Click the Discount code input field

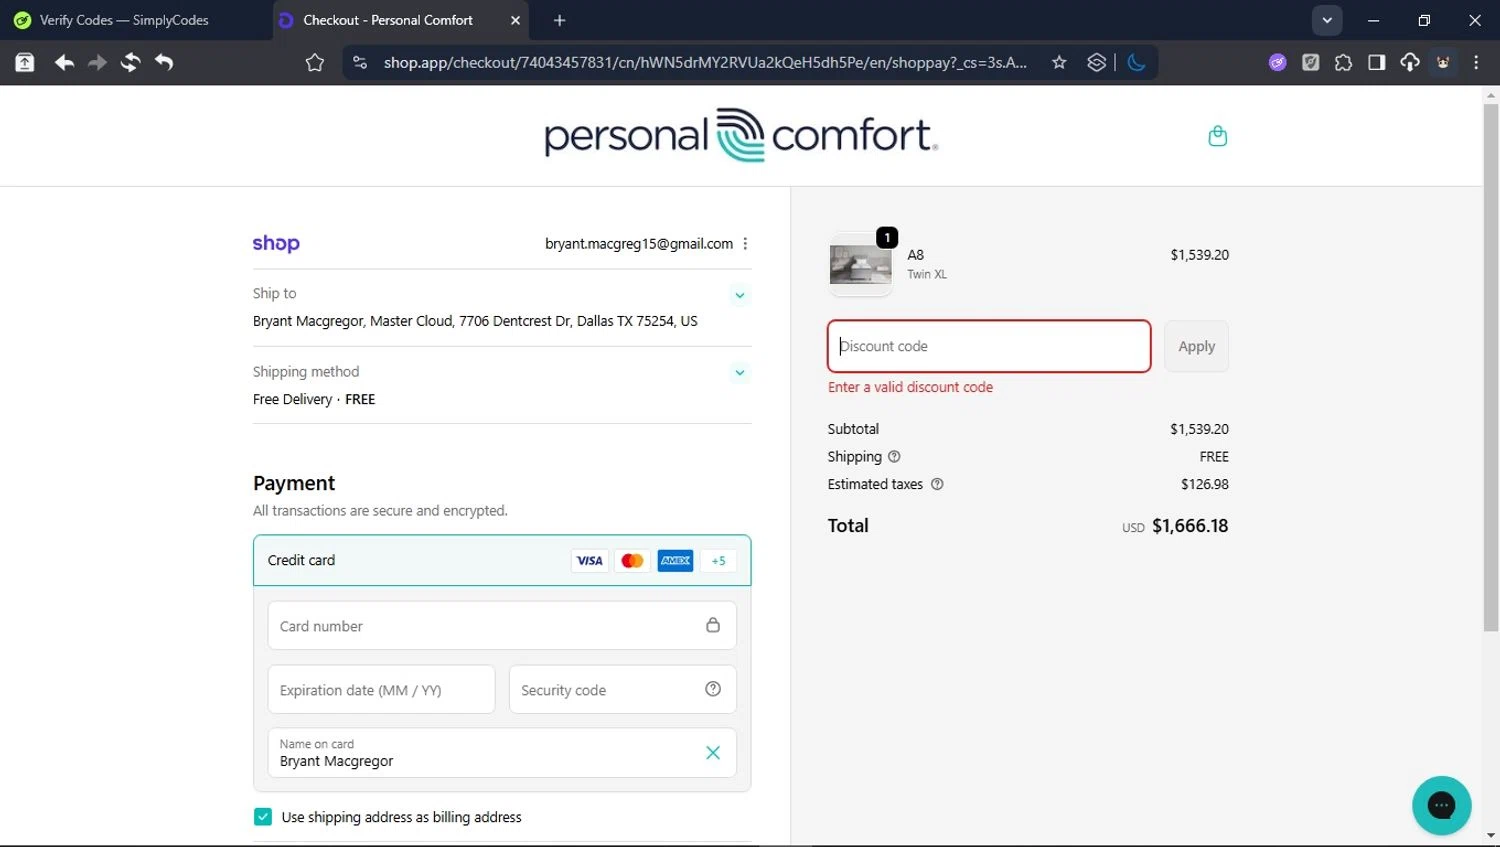(989, 346)
